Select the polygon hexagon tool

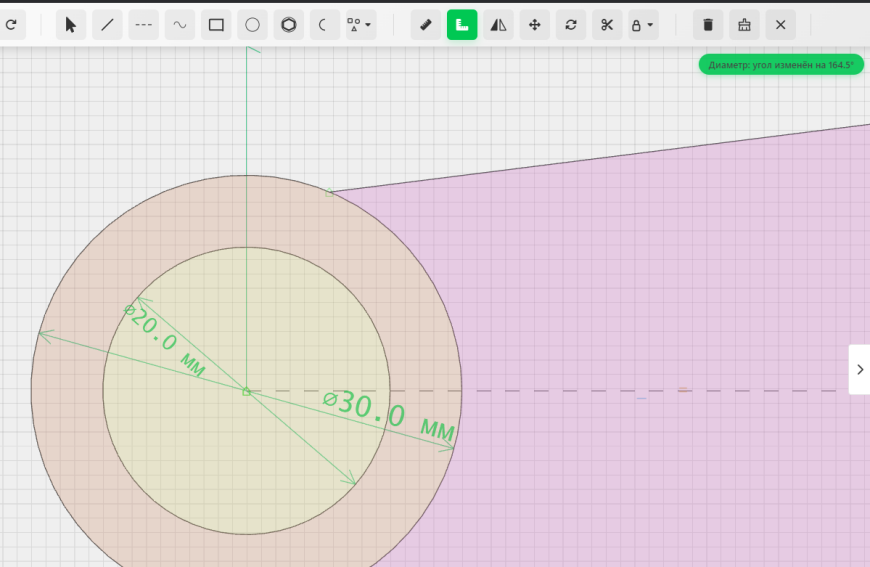289,25
